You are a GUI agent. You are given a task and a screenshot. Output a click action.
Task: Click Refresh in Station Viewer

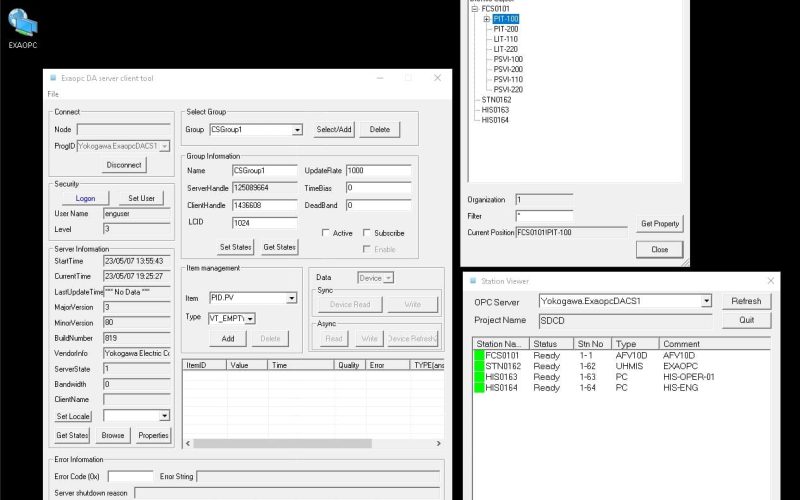coord(746,301)
